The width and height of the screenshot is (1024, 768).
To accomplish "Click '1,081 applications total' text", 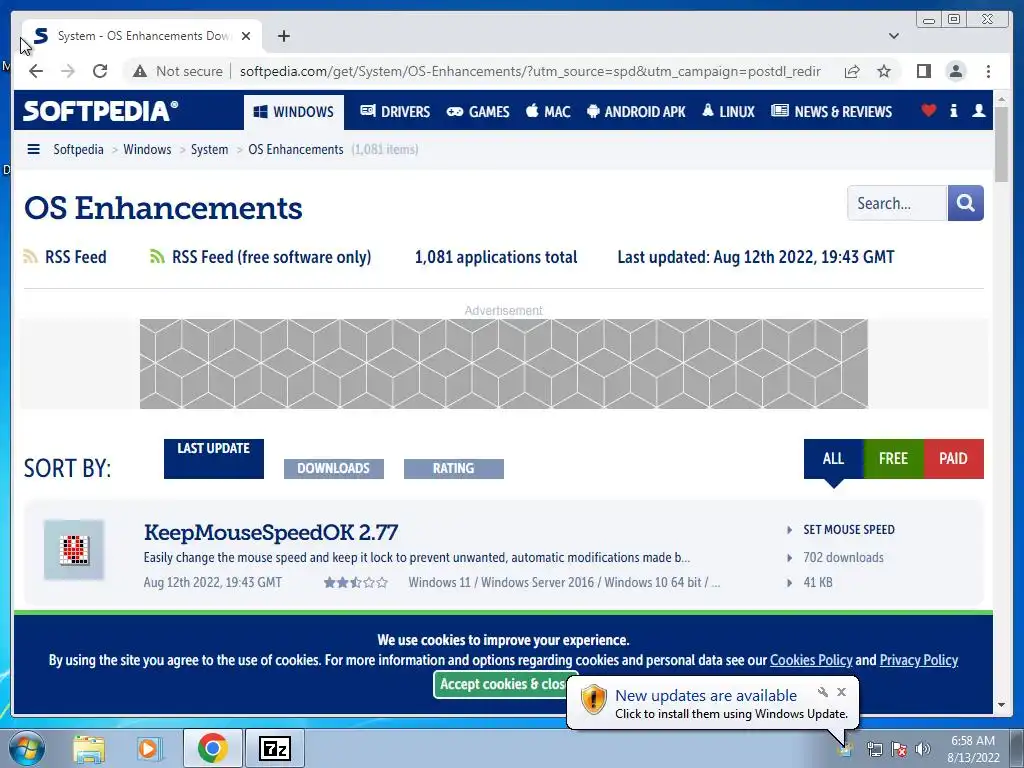I will tap(496, 257).
